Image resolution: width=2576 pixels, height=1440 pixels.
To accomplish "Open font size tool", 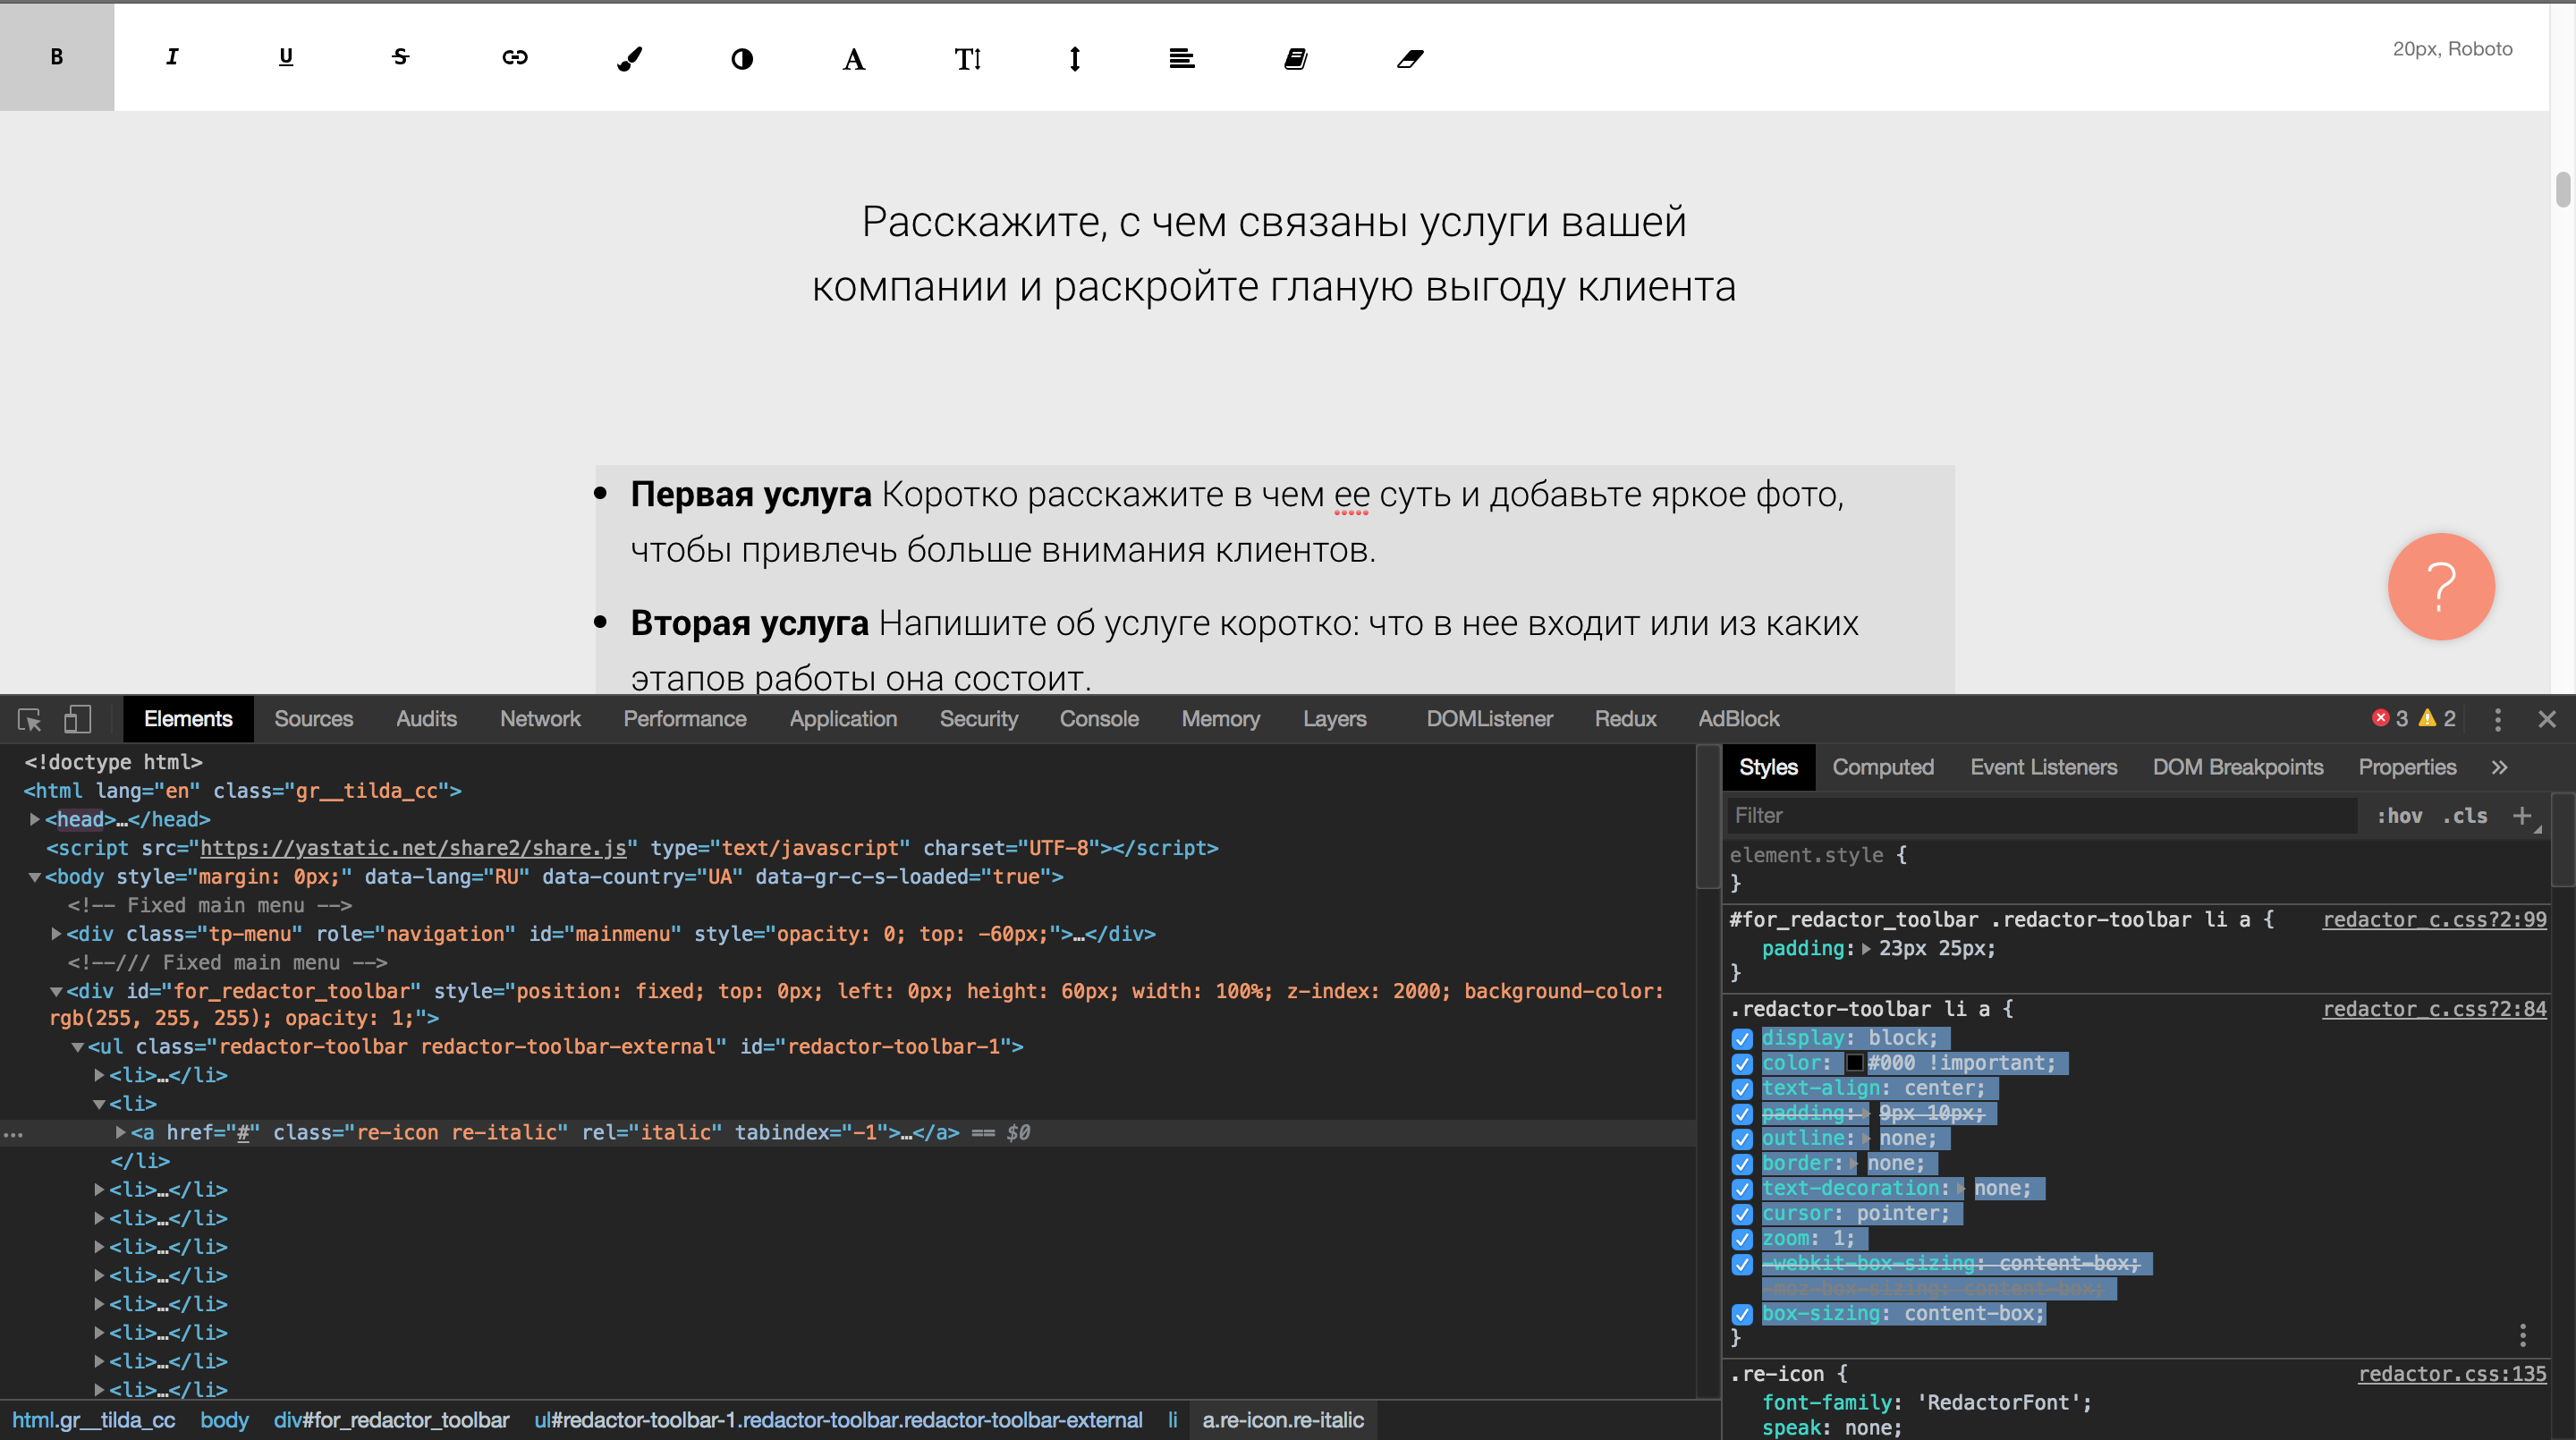I will (x=967, y=58).
